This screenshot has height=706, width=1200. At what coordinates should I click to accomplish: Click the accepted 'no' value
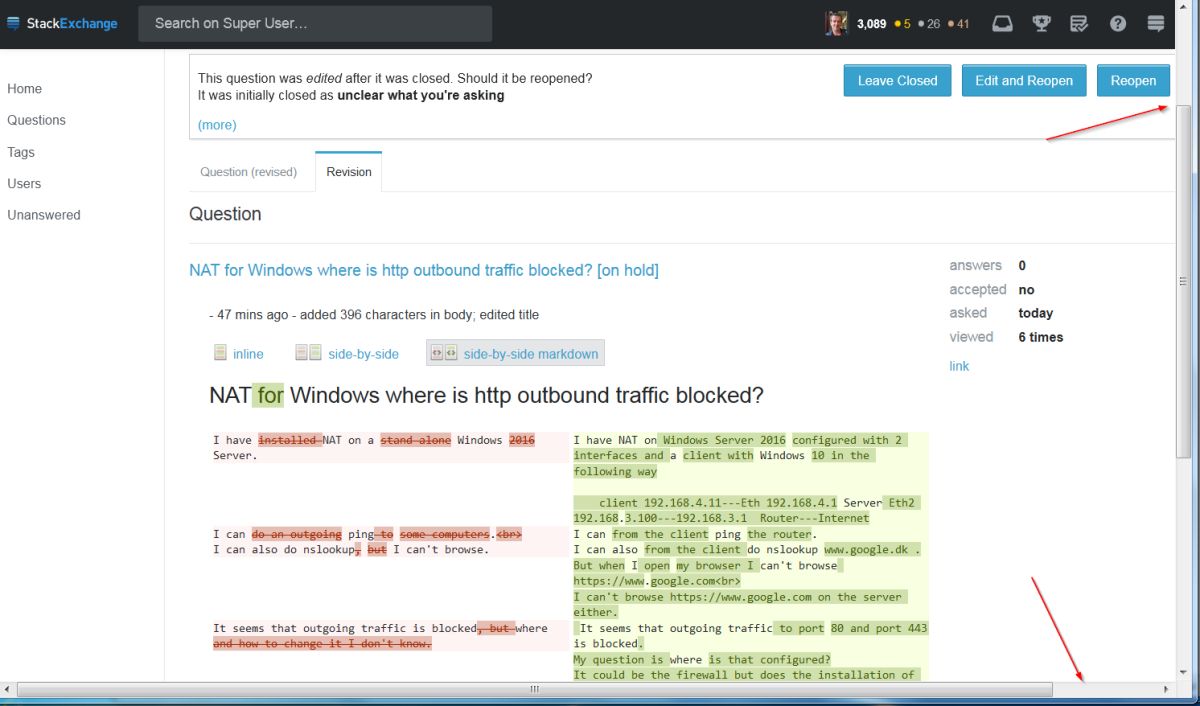pyautogui.click(x=1026, y=290)
